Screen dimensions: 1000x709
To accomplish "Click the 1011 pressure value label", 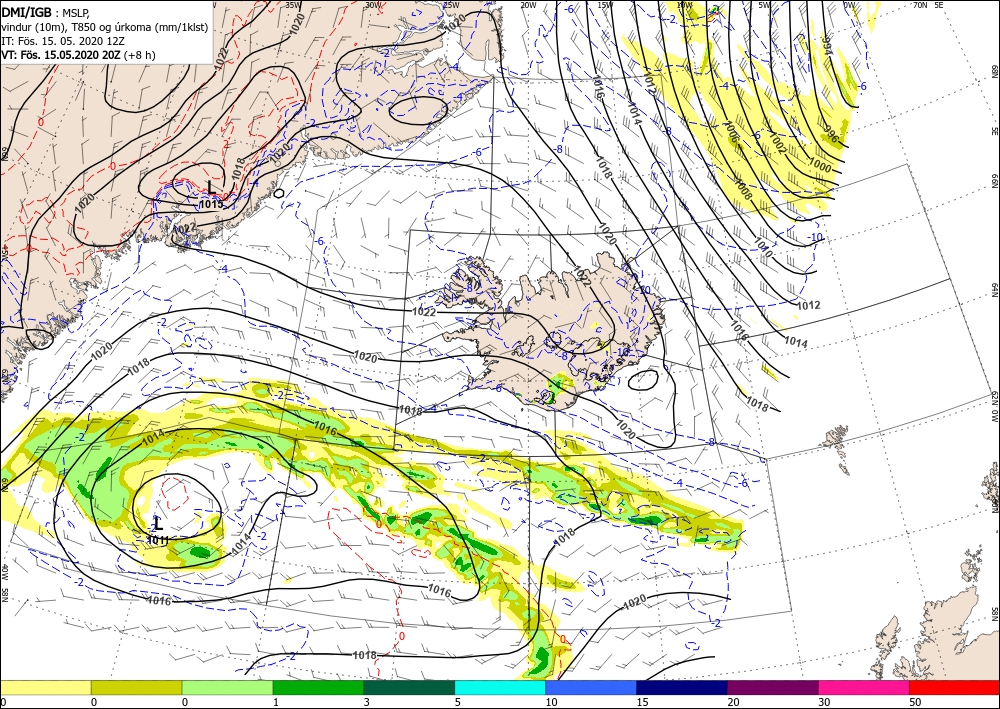I will coord(158,540).
